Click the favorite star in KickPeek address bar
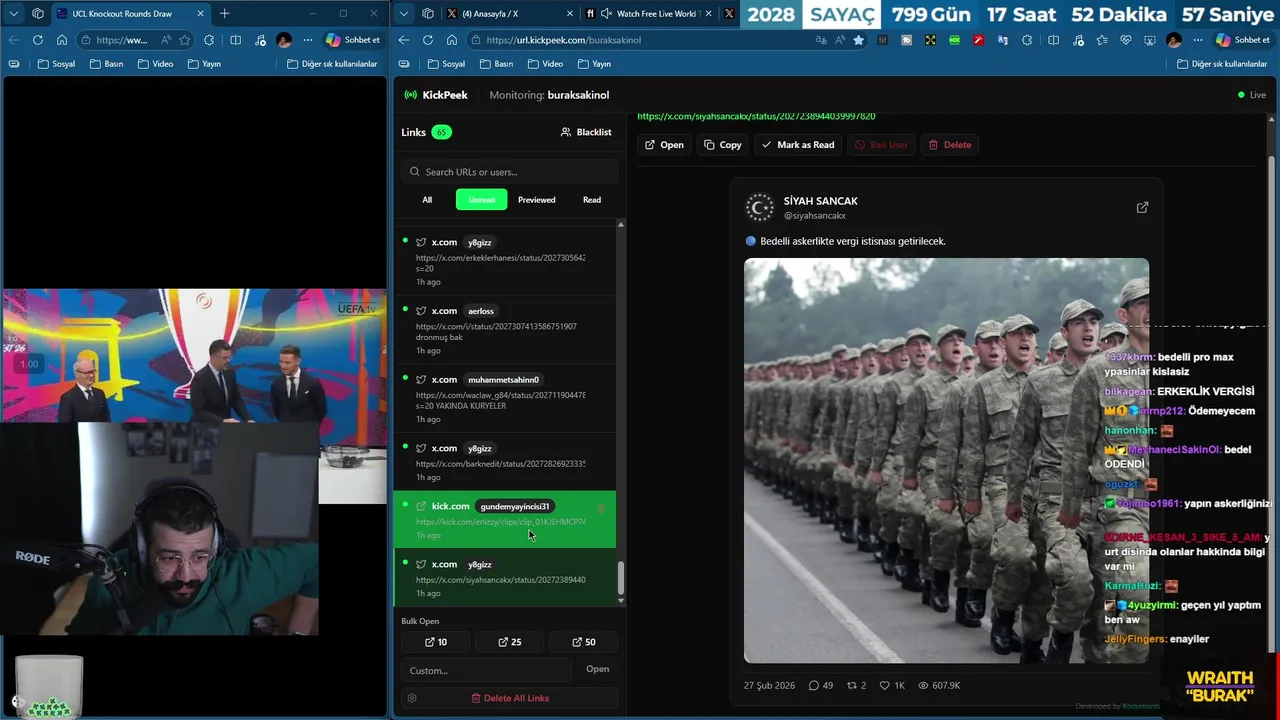This screenshot has width=1280, height=720. [x=858, y=40]
